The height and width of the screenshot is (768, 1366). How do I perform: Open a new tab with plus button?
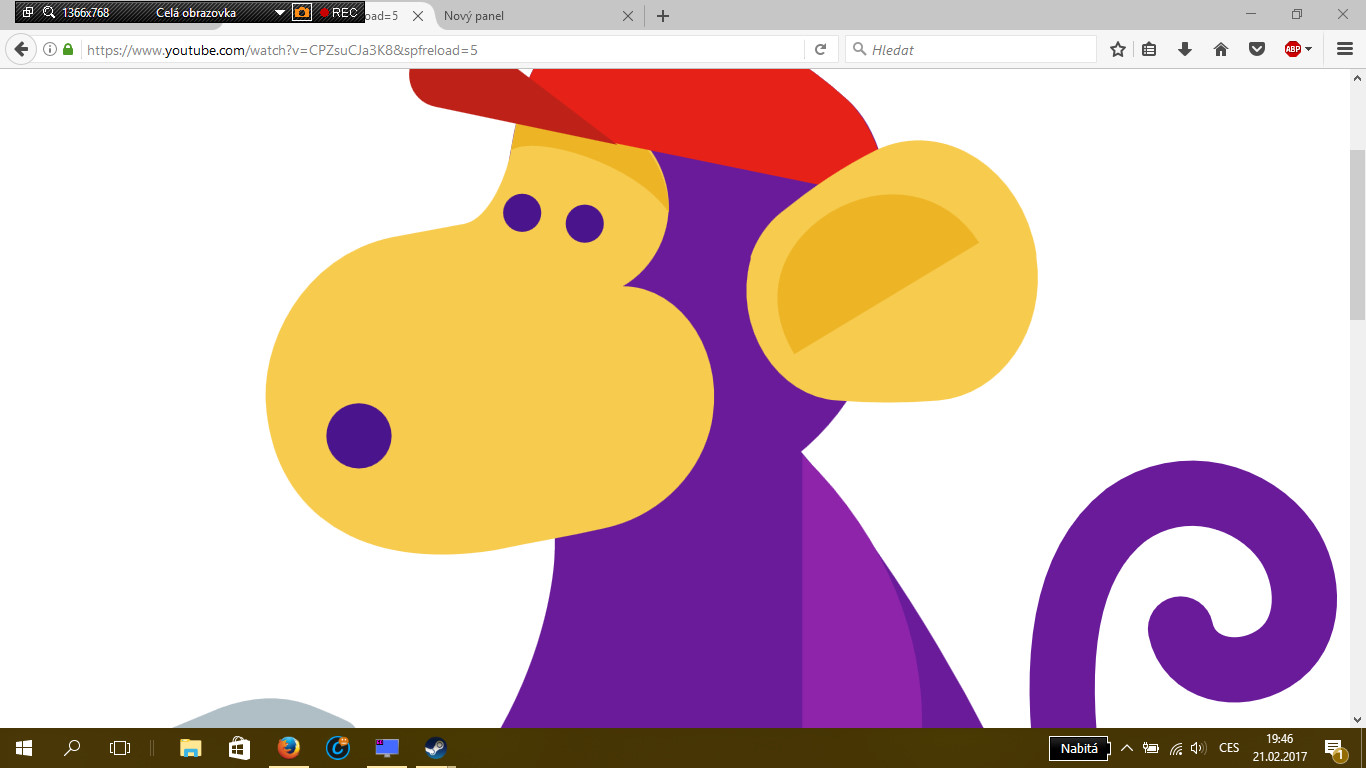point(663,16)
